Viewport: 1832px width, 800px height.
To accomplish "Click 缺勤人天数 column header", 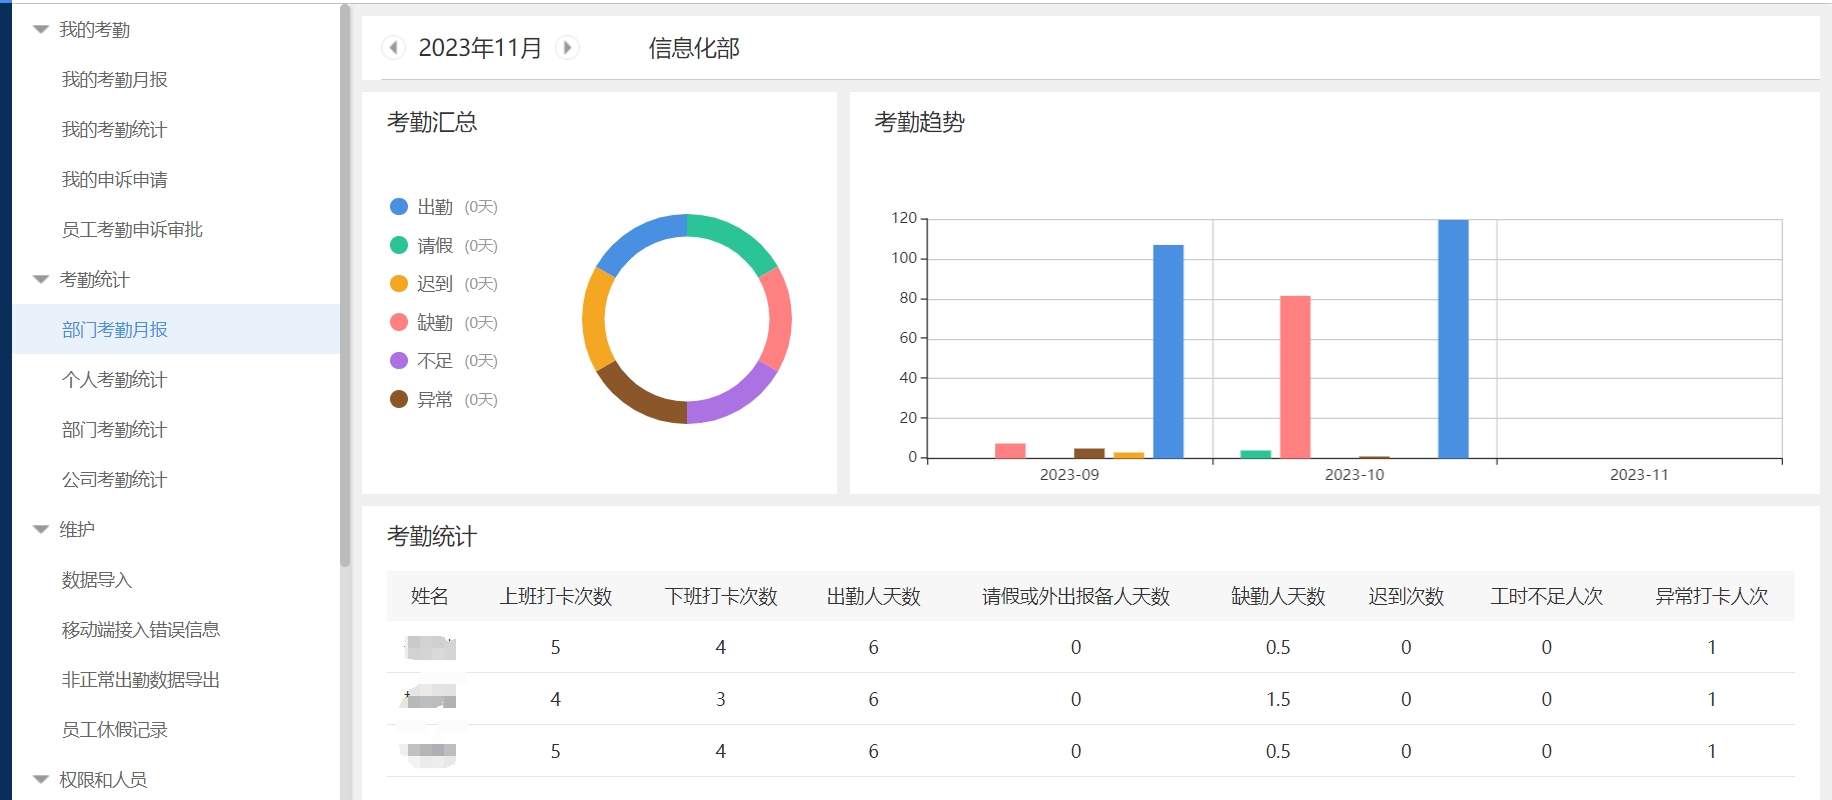I will click(x=1277, y=597).
